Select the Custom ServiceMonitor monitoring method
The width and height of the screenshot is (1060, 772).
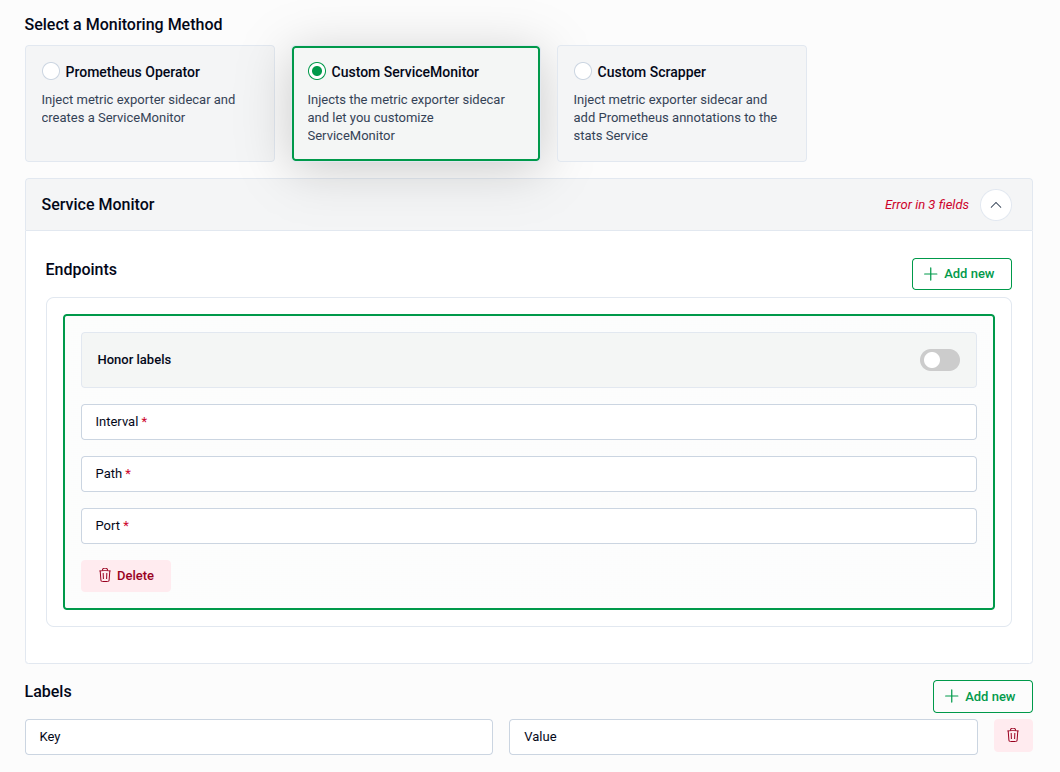pyautogui.click(x=317, y=71)
